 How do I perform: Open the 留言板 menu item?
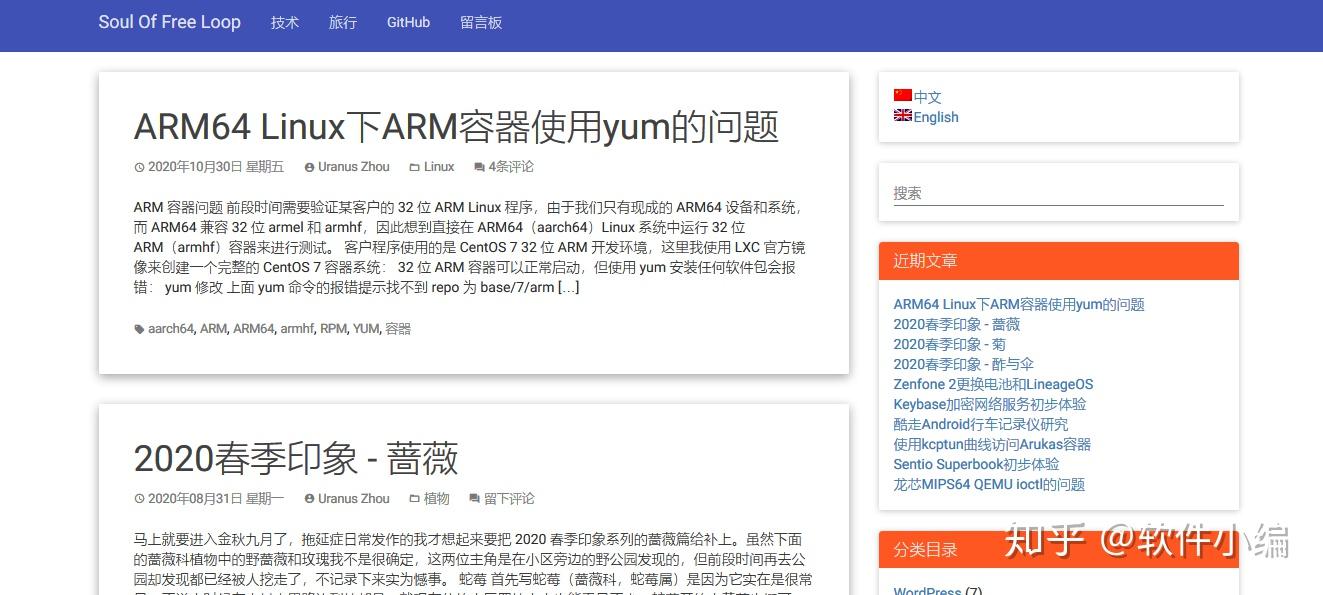[481, 22]
